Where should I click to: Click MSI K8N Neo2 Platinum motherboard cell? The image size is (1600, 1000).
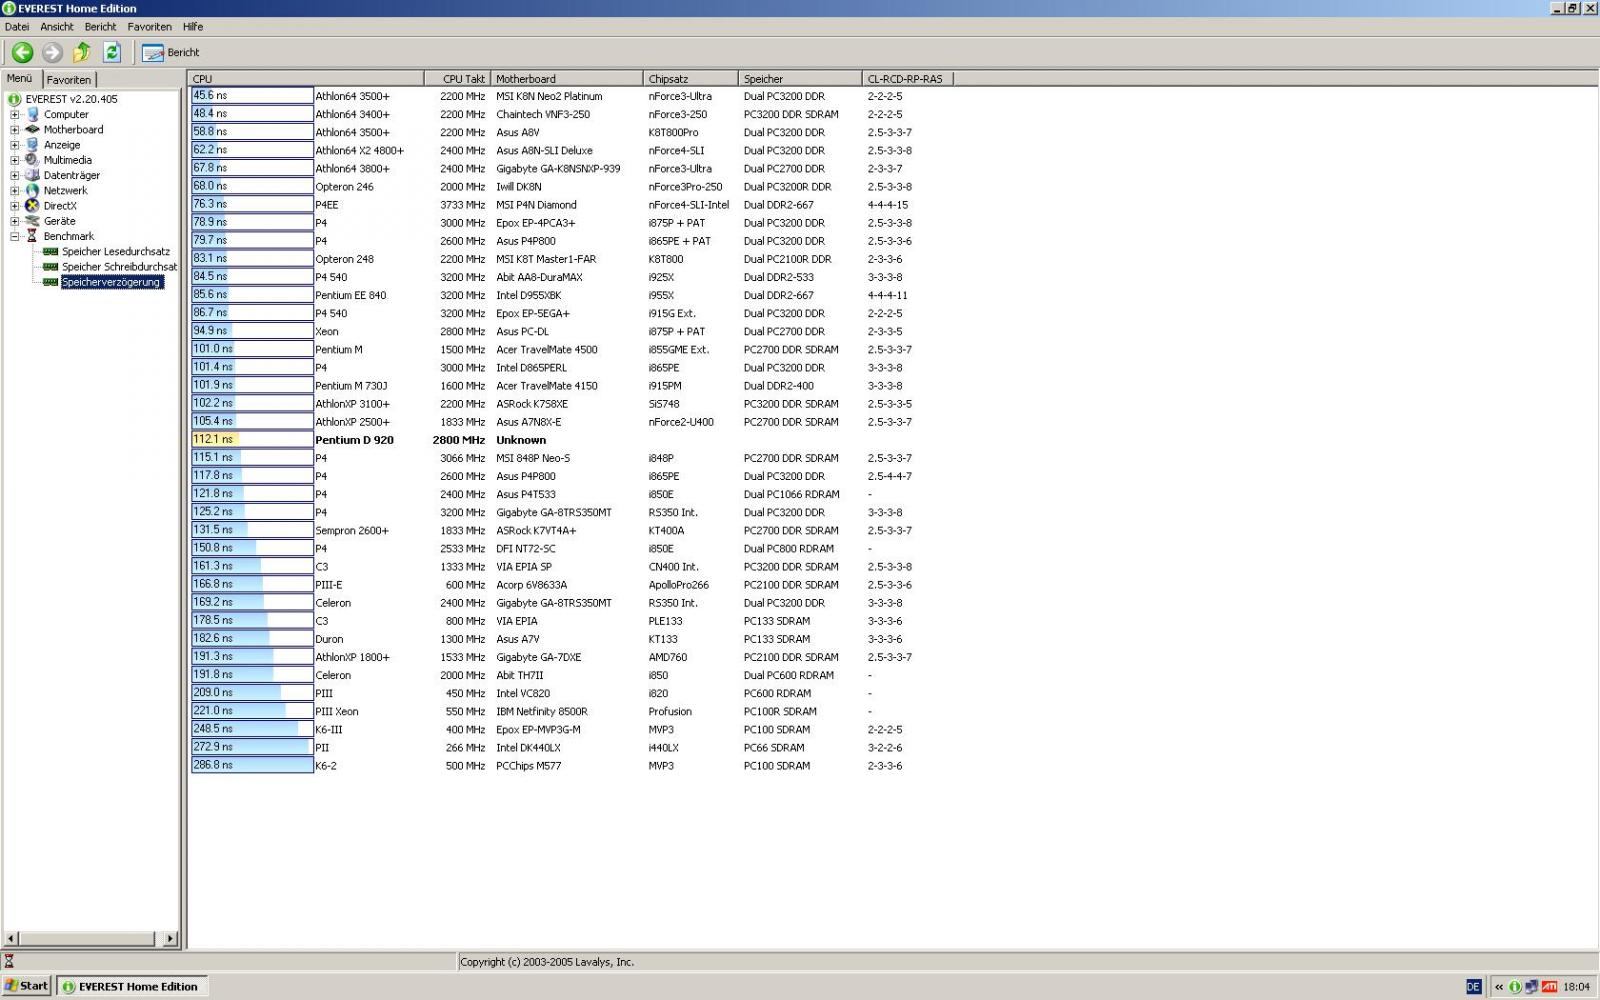549,96
